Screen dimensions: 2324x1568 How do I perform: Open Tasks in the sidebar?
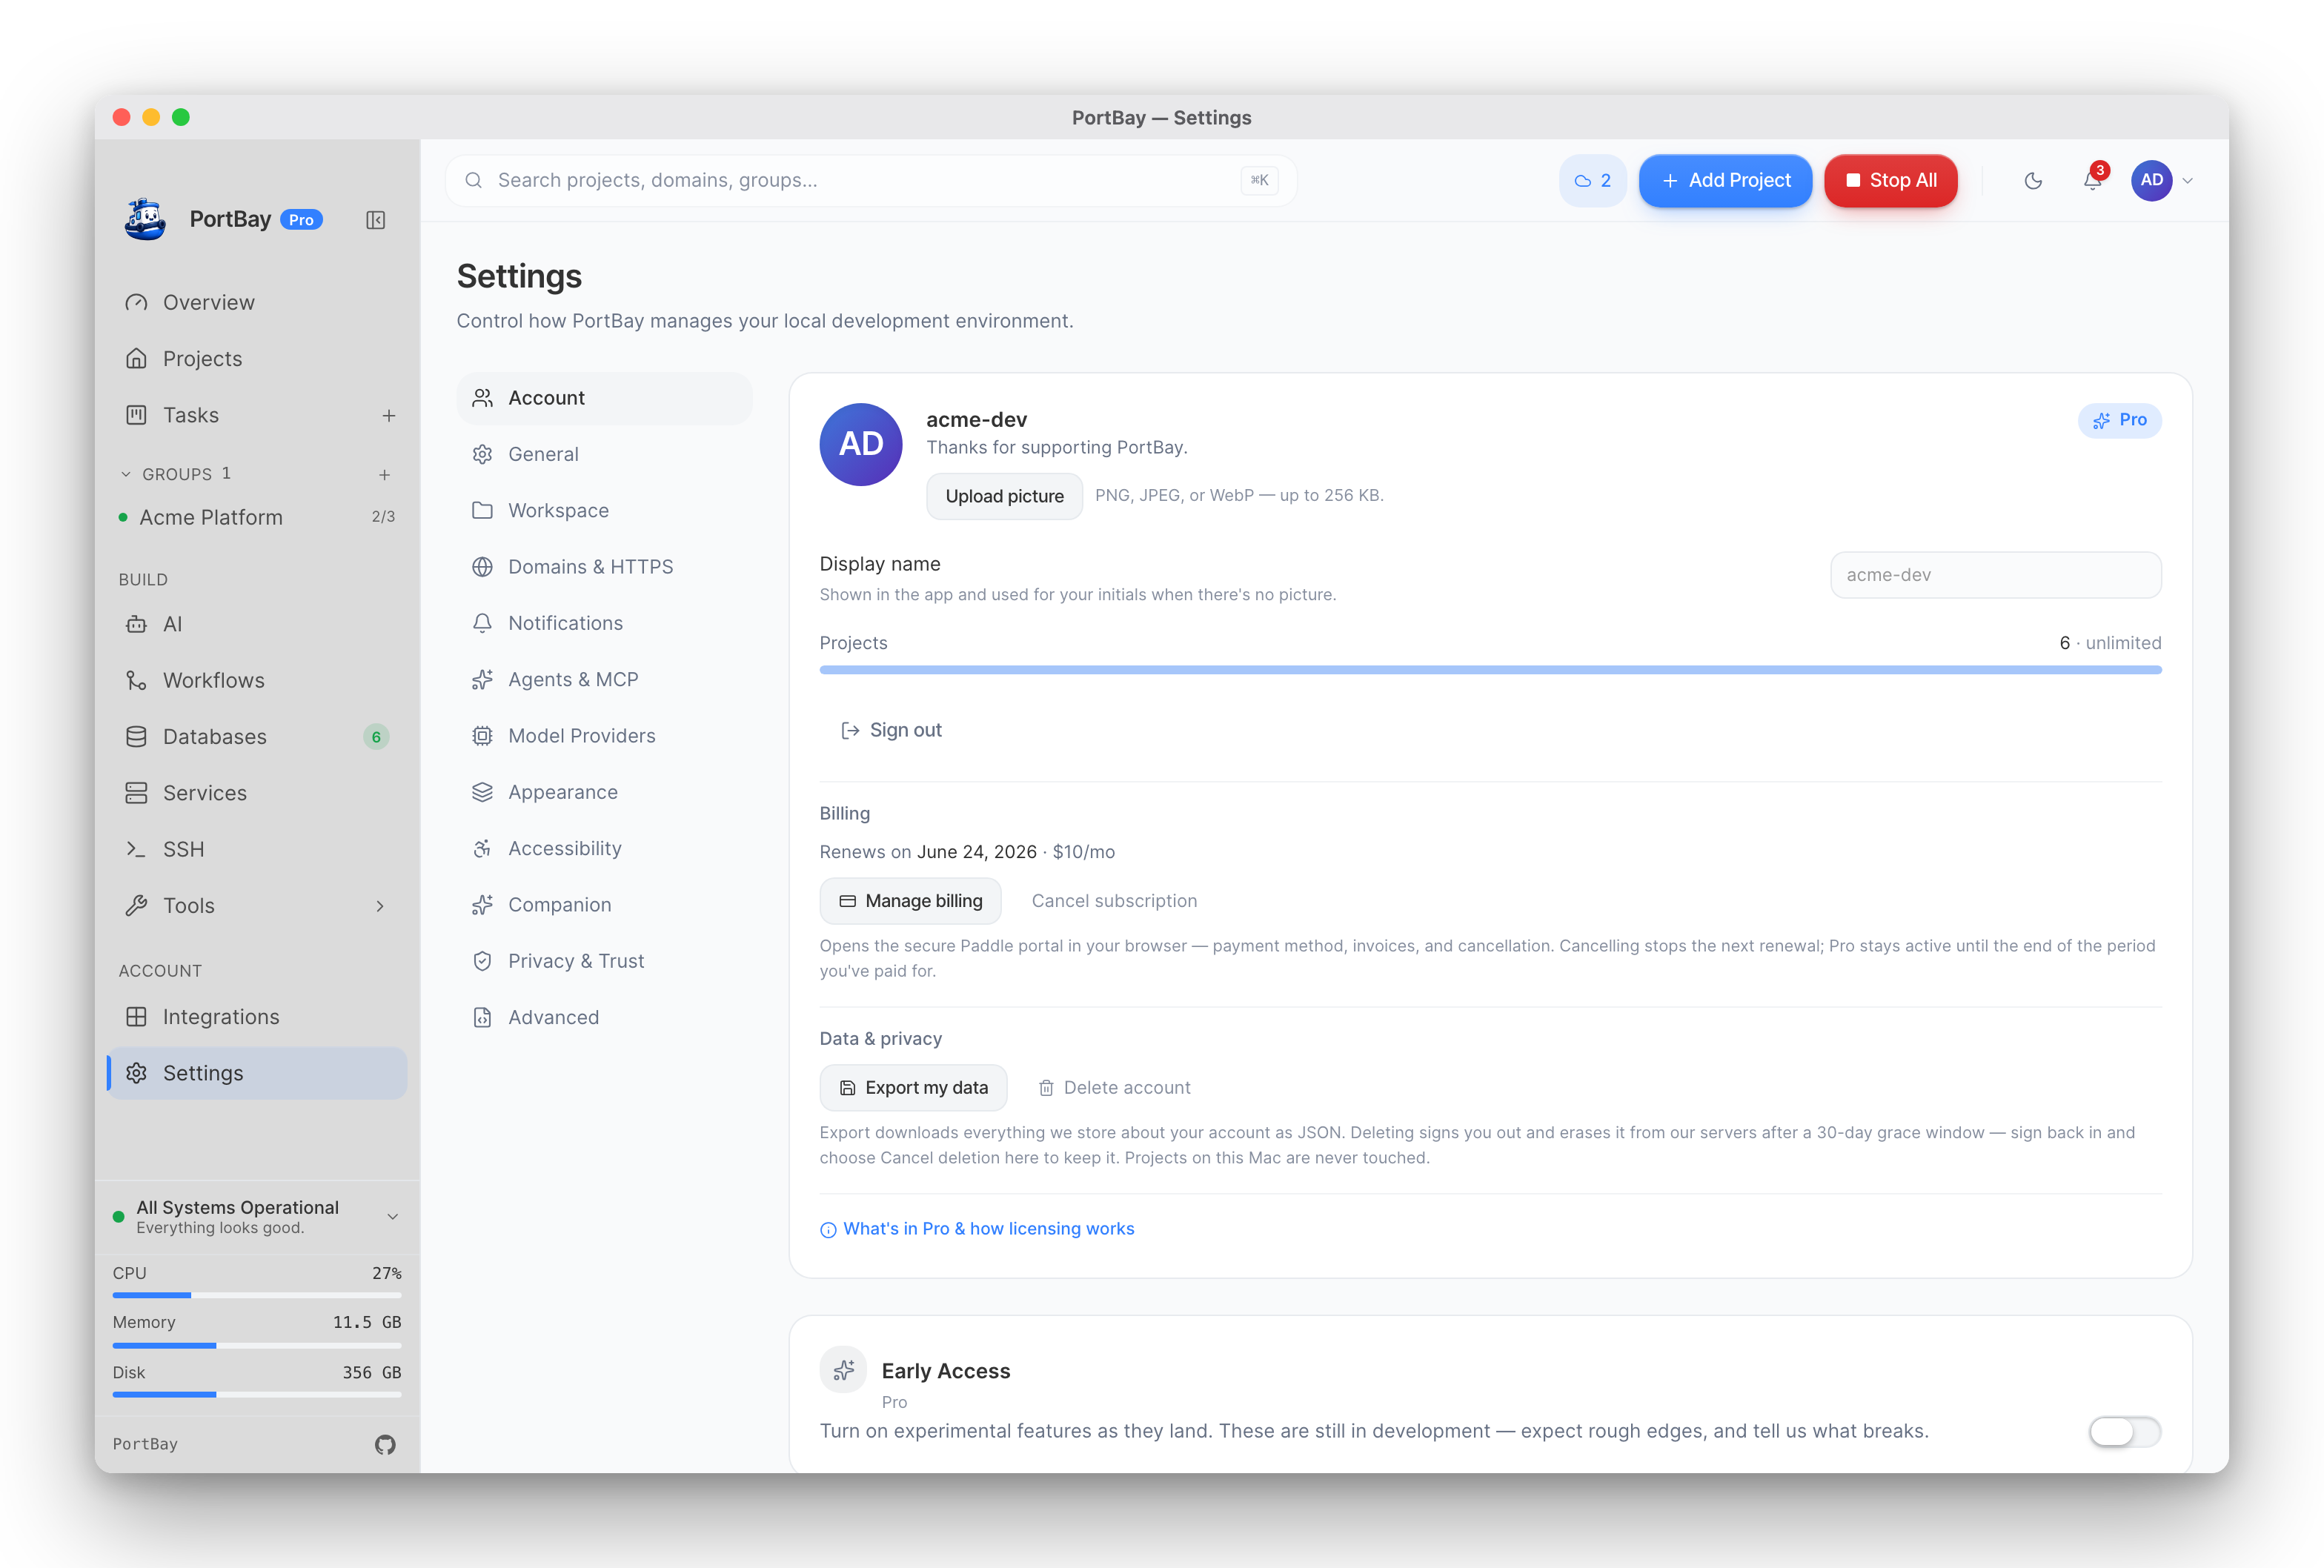pyautogui.click(x=240, y=415)
